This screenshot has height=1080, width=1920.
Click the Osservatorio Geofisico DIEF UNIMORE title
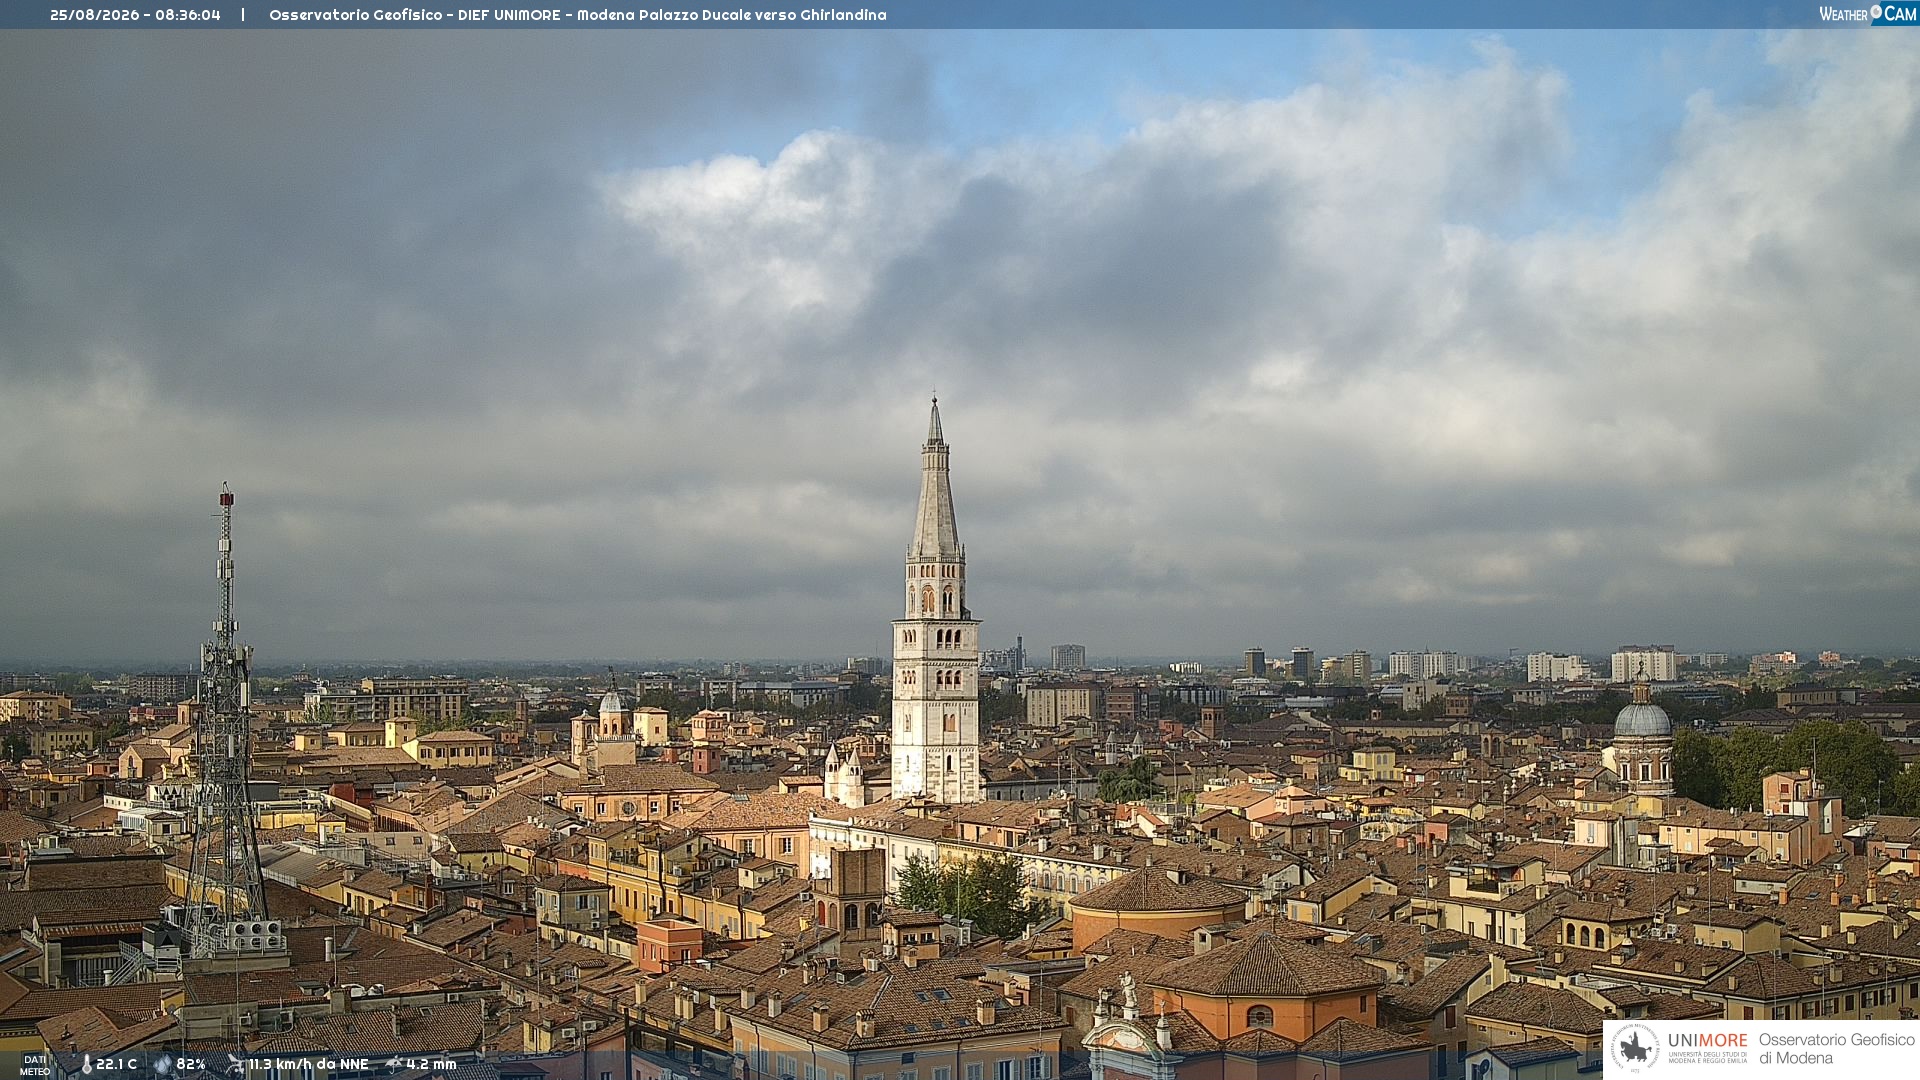pyautogui.click(x=577, y=15)
